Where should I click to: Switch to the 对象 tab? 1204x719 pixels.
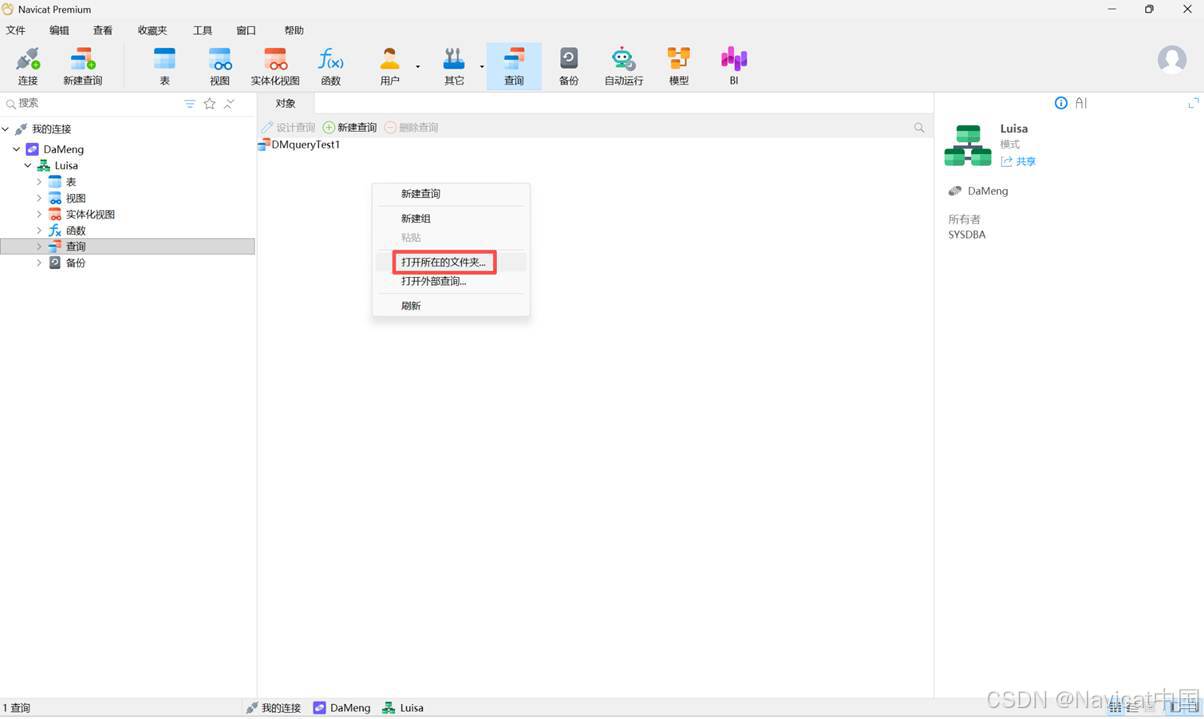click(x=286, y=103)
